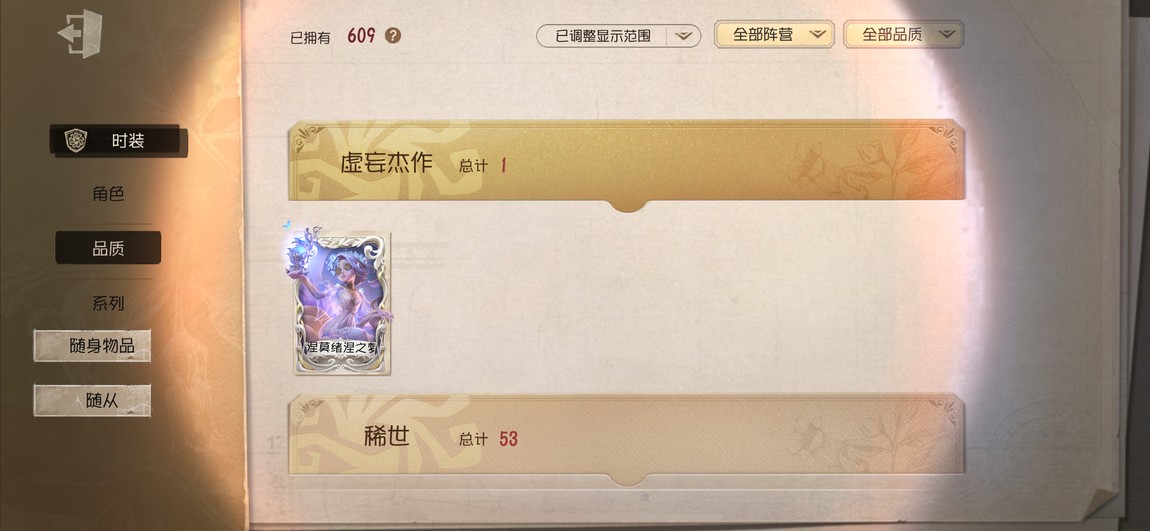Viewport: 1150px width, 531px height.
Task: Collapse the 虚妄杰作 section using its bottom notch
Action: coord(628,205)
